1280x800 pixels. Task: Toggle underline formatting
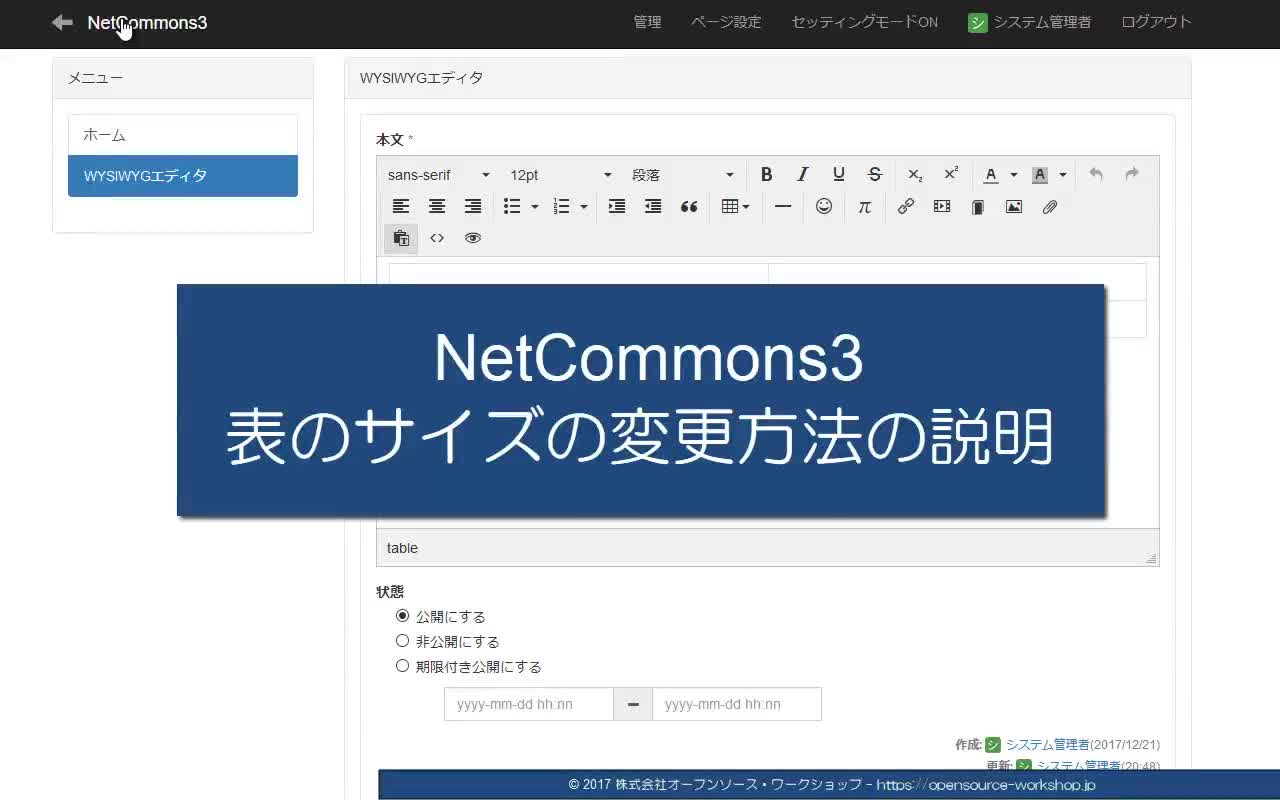point(838,174)
